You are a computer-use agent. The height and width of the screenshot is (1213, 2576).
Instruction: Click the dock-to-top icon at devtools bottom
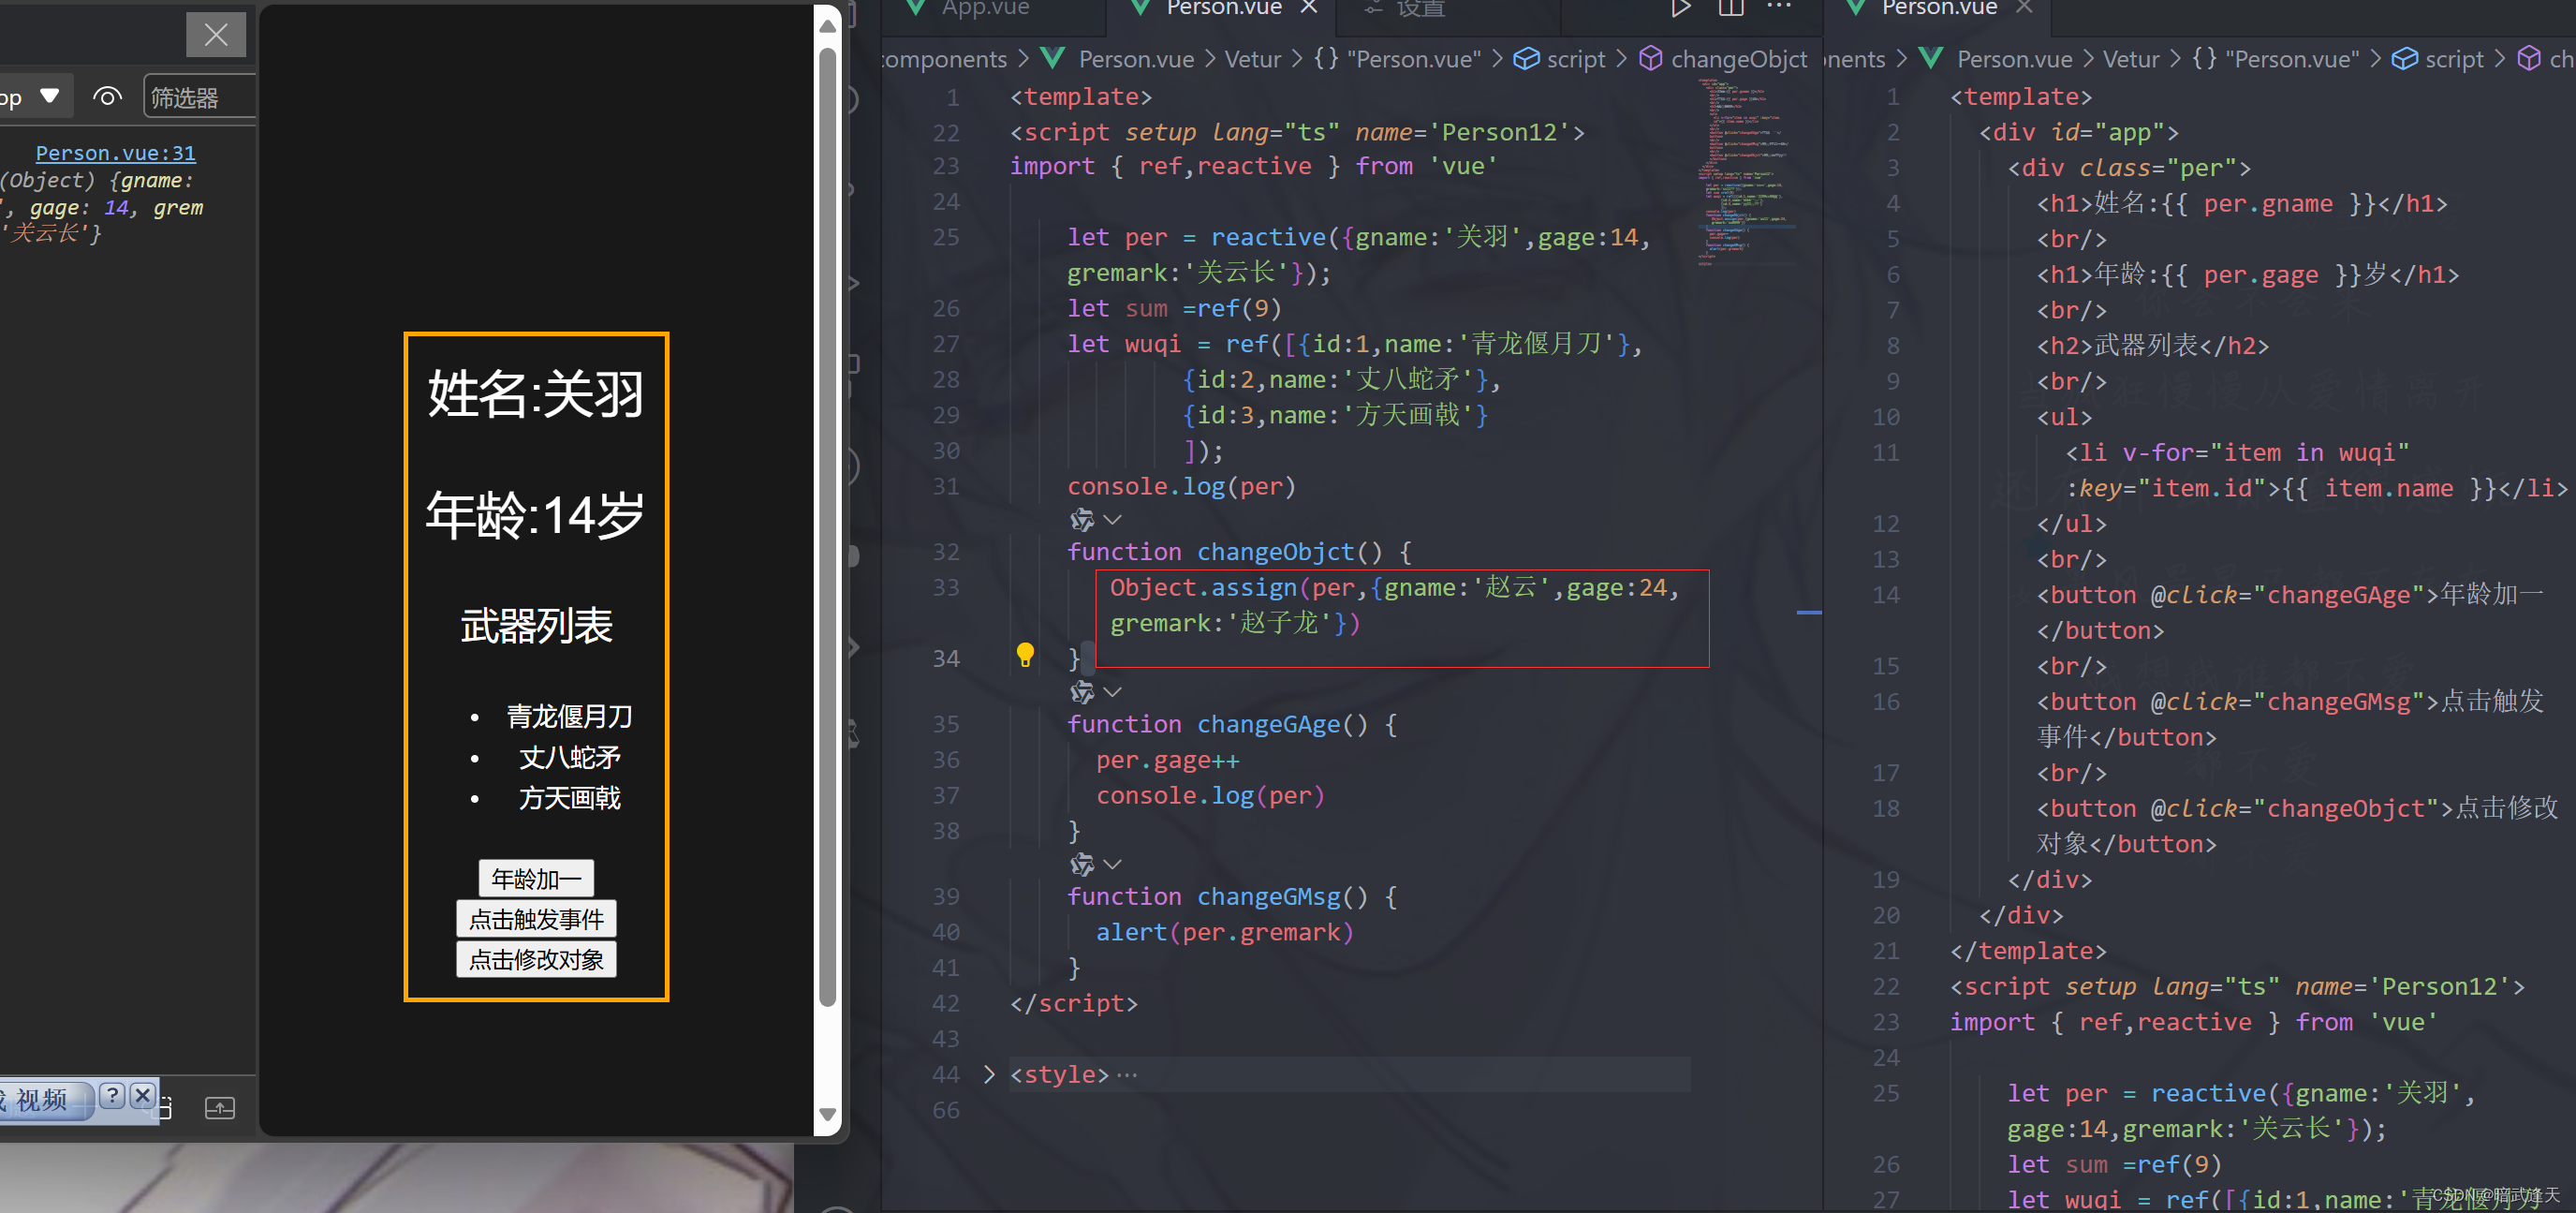(220, 1108)
